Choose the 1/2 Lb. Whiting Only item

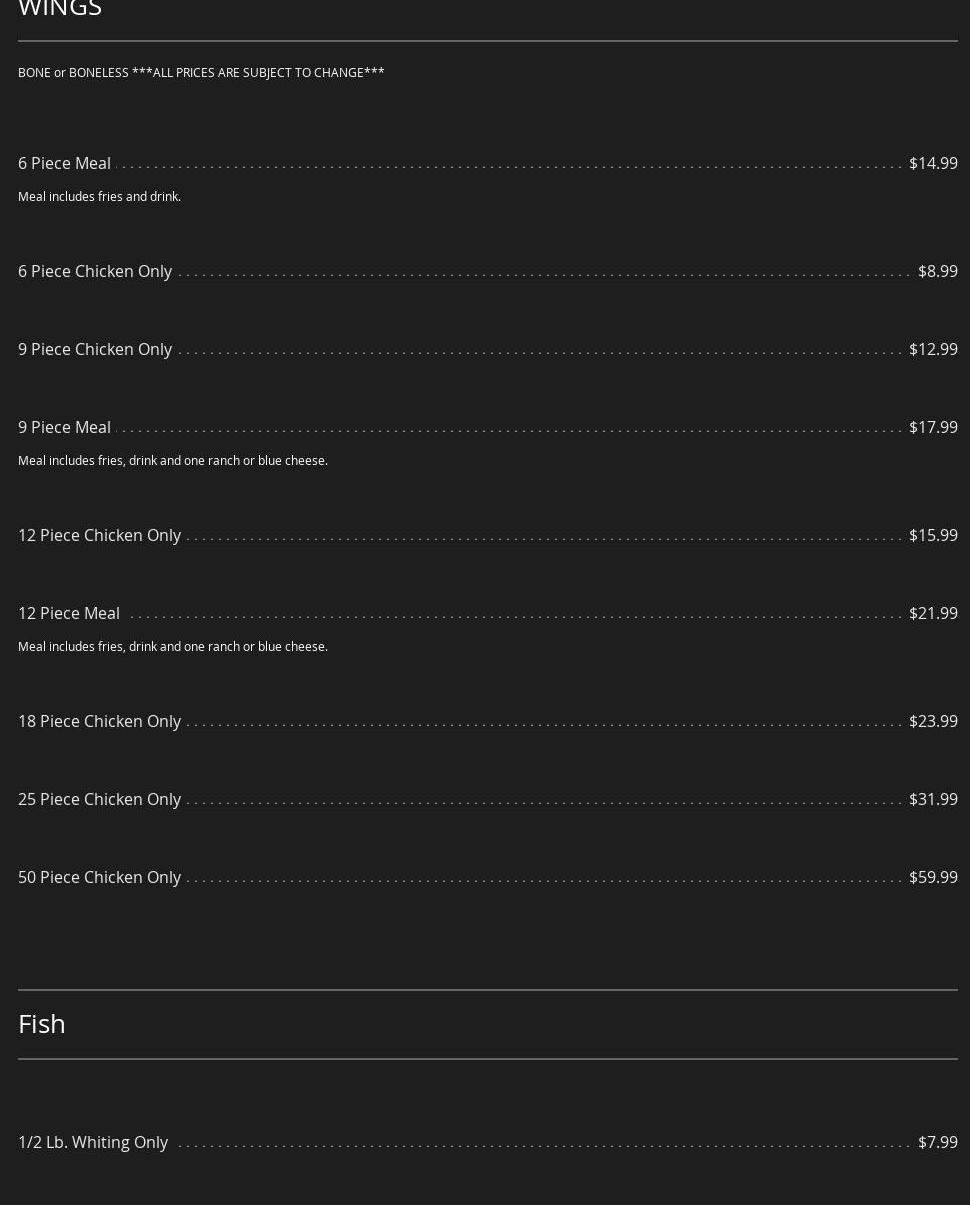click(x=93, y=1142)
